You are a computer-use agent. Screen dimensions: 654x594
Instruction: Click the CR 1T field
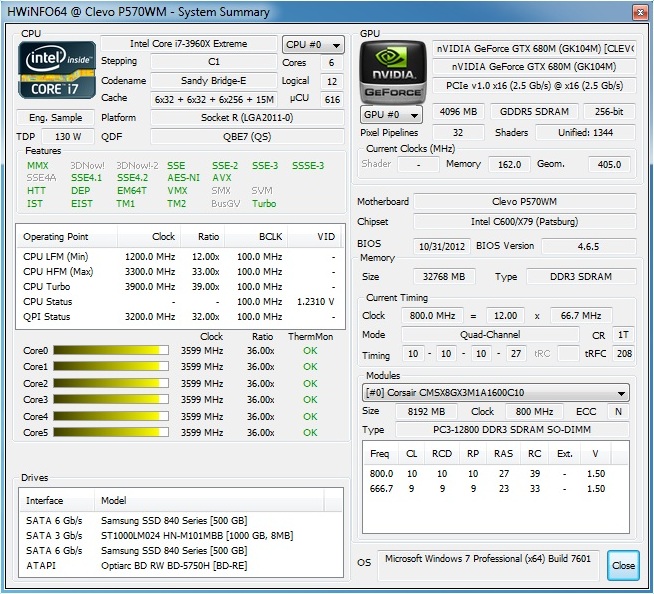click(623, 335)
